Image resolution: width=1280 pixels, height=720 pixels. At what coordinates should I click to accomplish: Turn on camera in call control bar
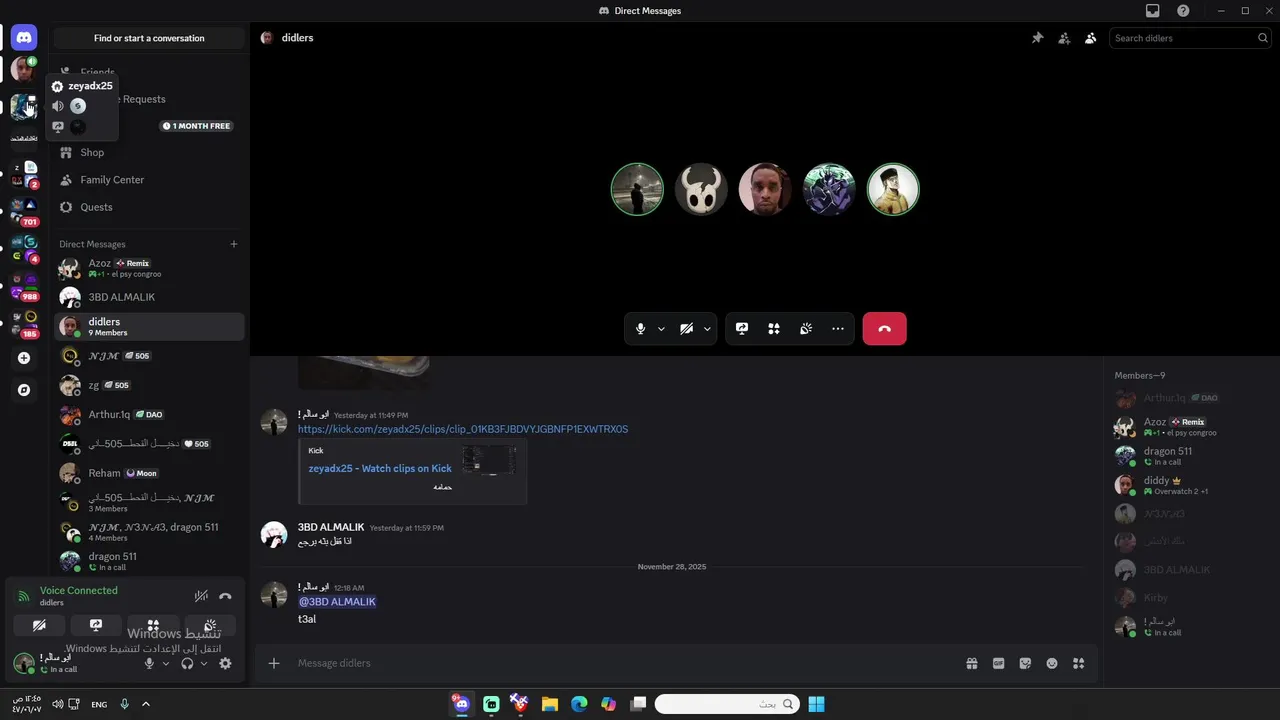tap(687, 329)
